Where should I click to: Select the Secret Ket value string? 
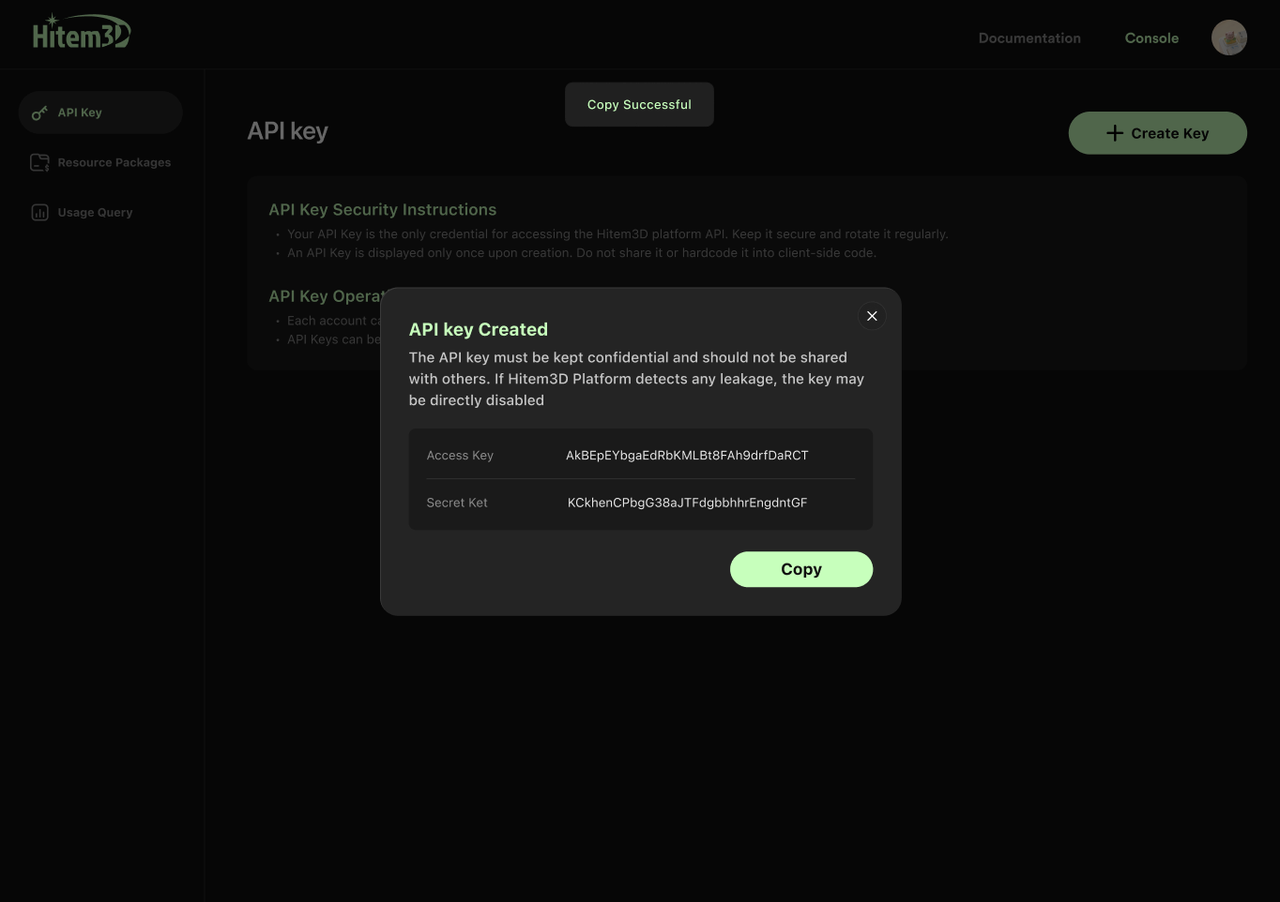687,503
